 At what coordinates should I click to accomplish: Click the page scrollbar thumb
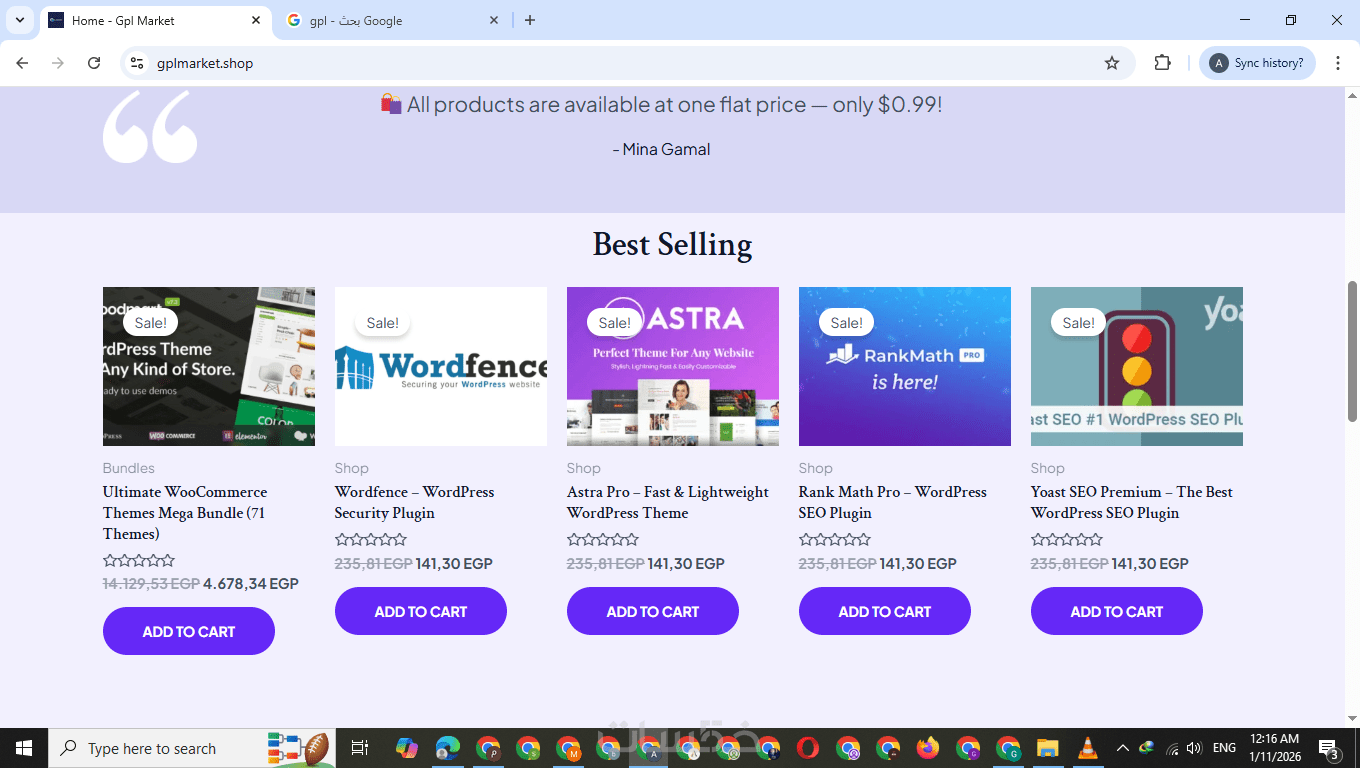coord(1352,351)
